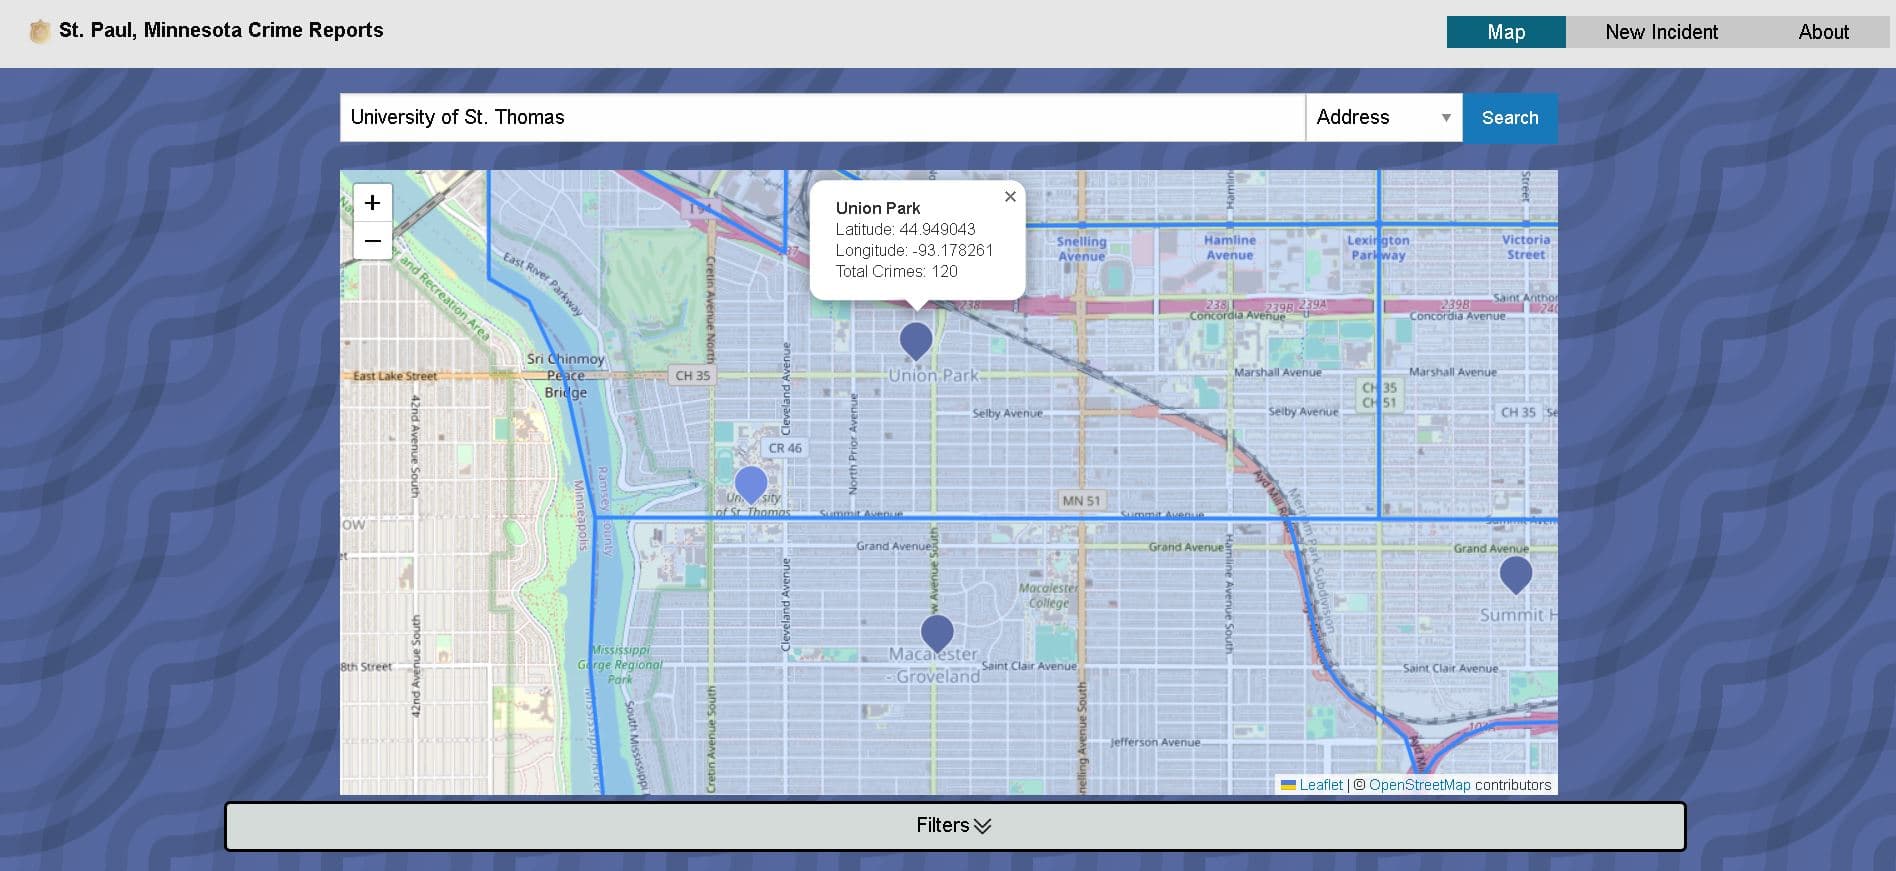
Task: Click the site title St. Paul Crime Reports
Action: tap(221, 30)
